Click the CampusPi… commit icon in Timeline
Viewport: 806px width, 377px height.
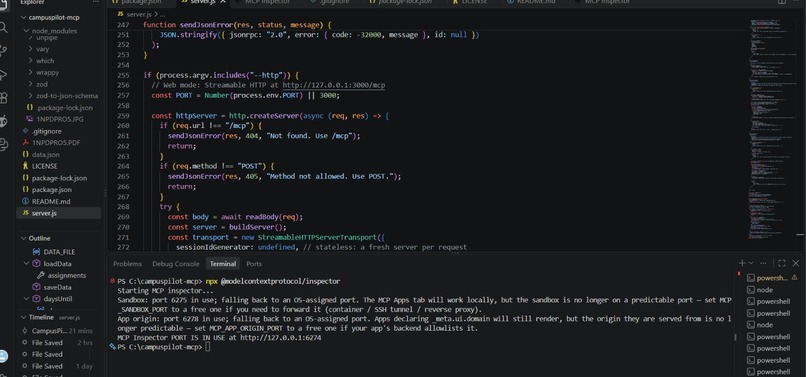click(25, 331)
